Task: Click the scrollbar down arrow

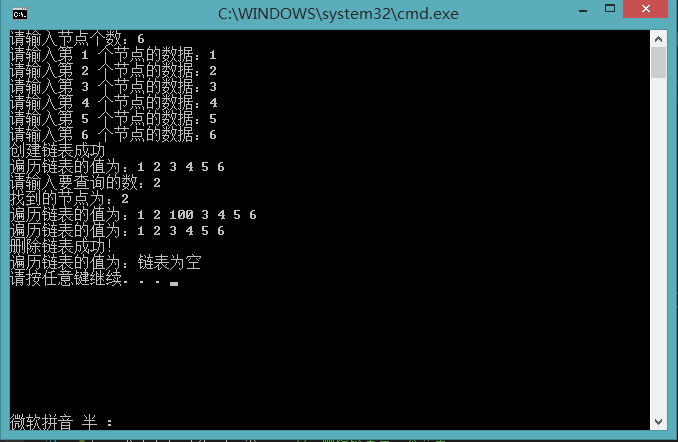Action: [659, 422]
